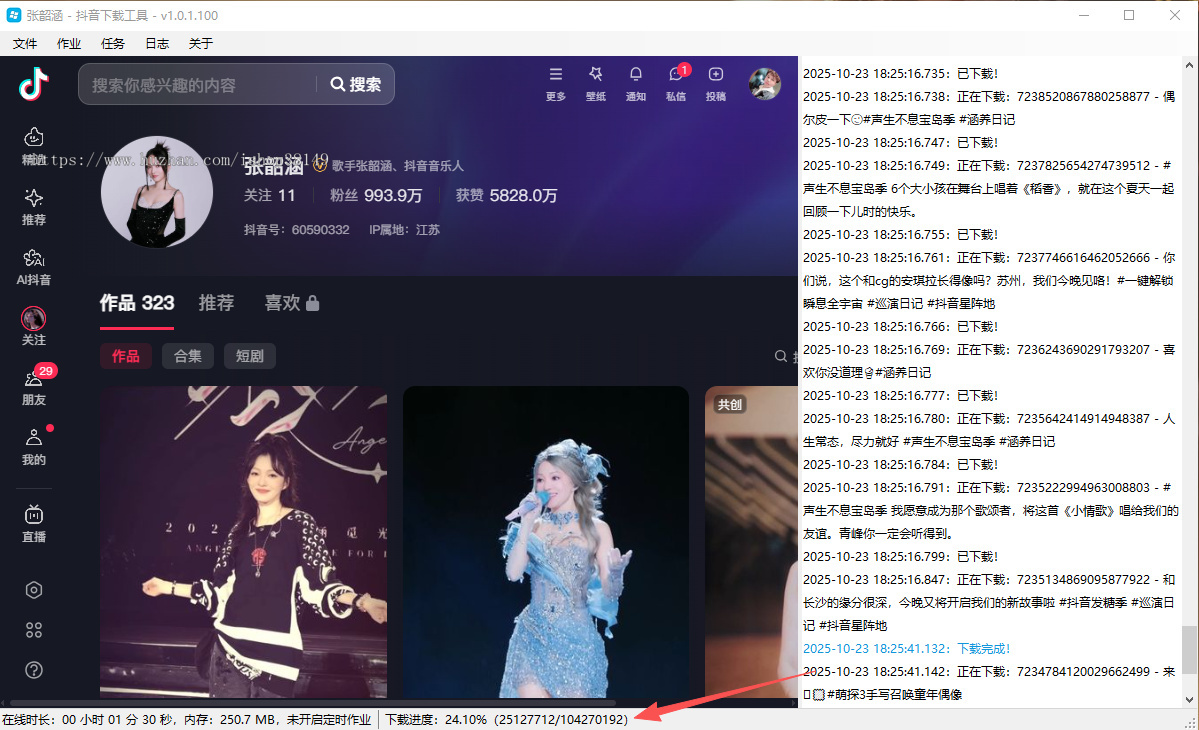Click log entry 7238520867880258877
The height and width of the screenshot is (730, 1199).
pyautogui.click(x=989, y=108)
